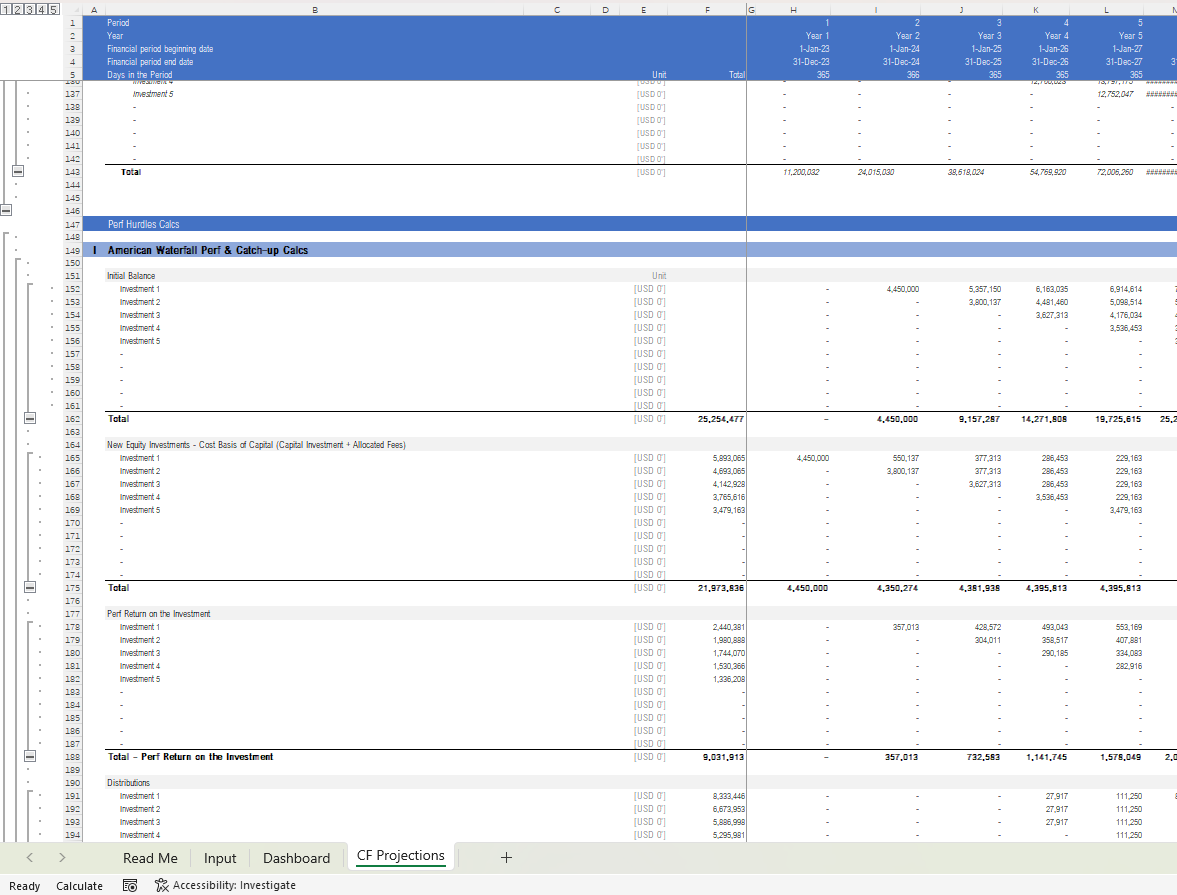Add a new sheet with plus icon
The width and height of the screenshot is (1177, 895).
tap(506, 857)
